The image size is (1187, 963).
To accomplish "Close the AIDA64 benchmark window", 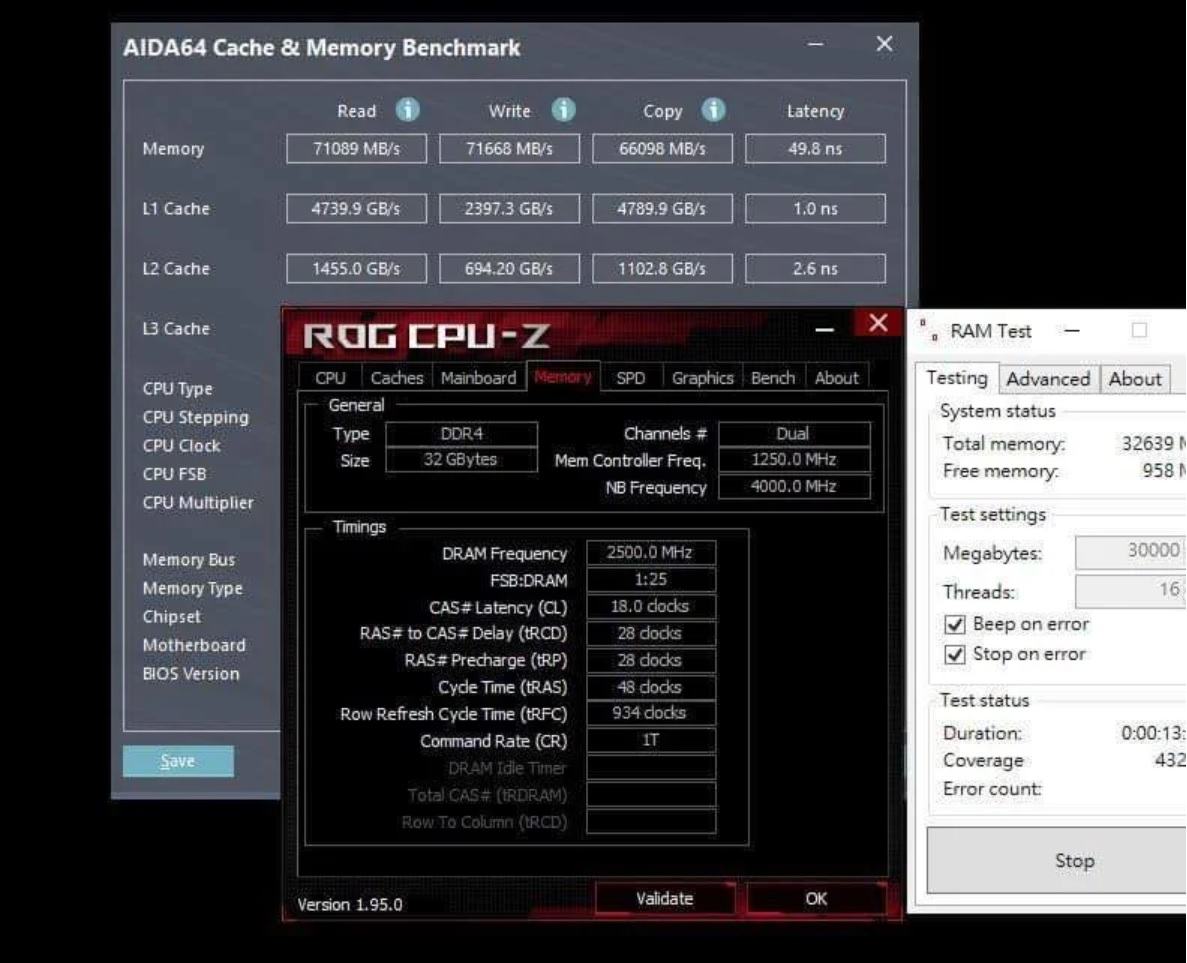I will click(x=884, y=44).
